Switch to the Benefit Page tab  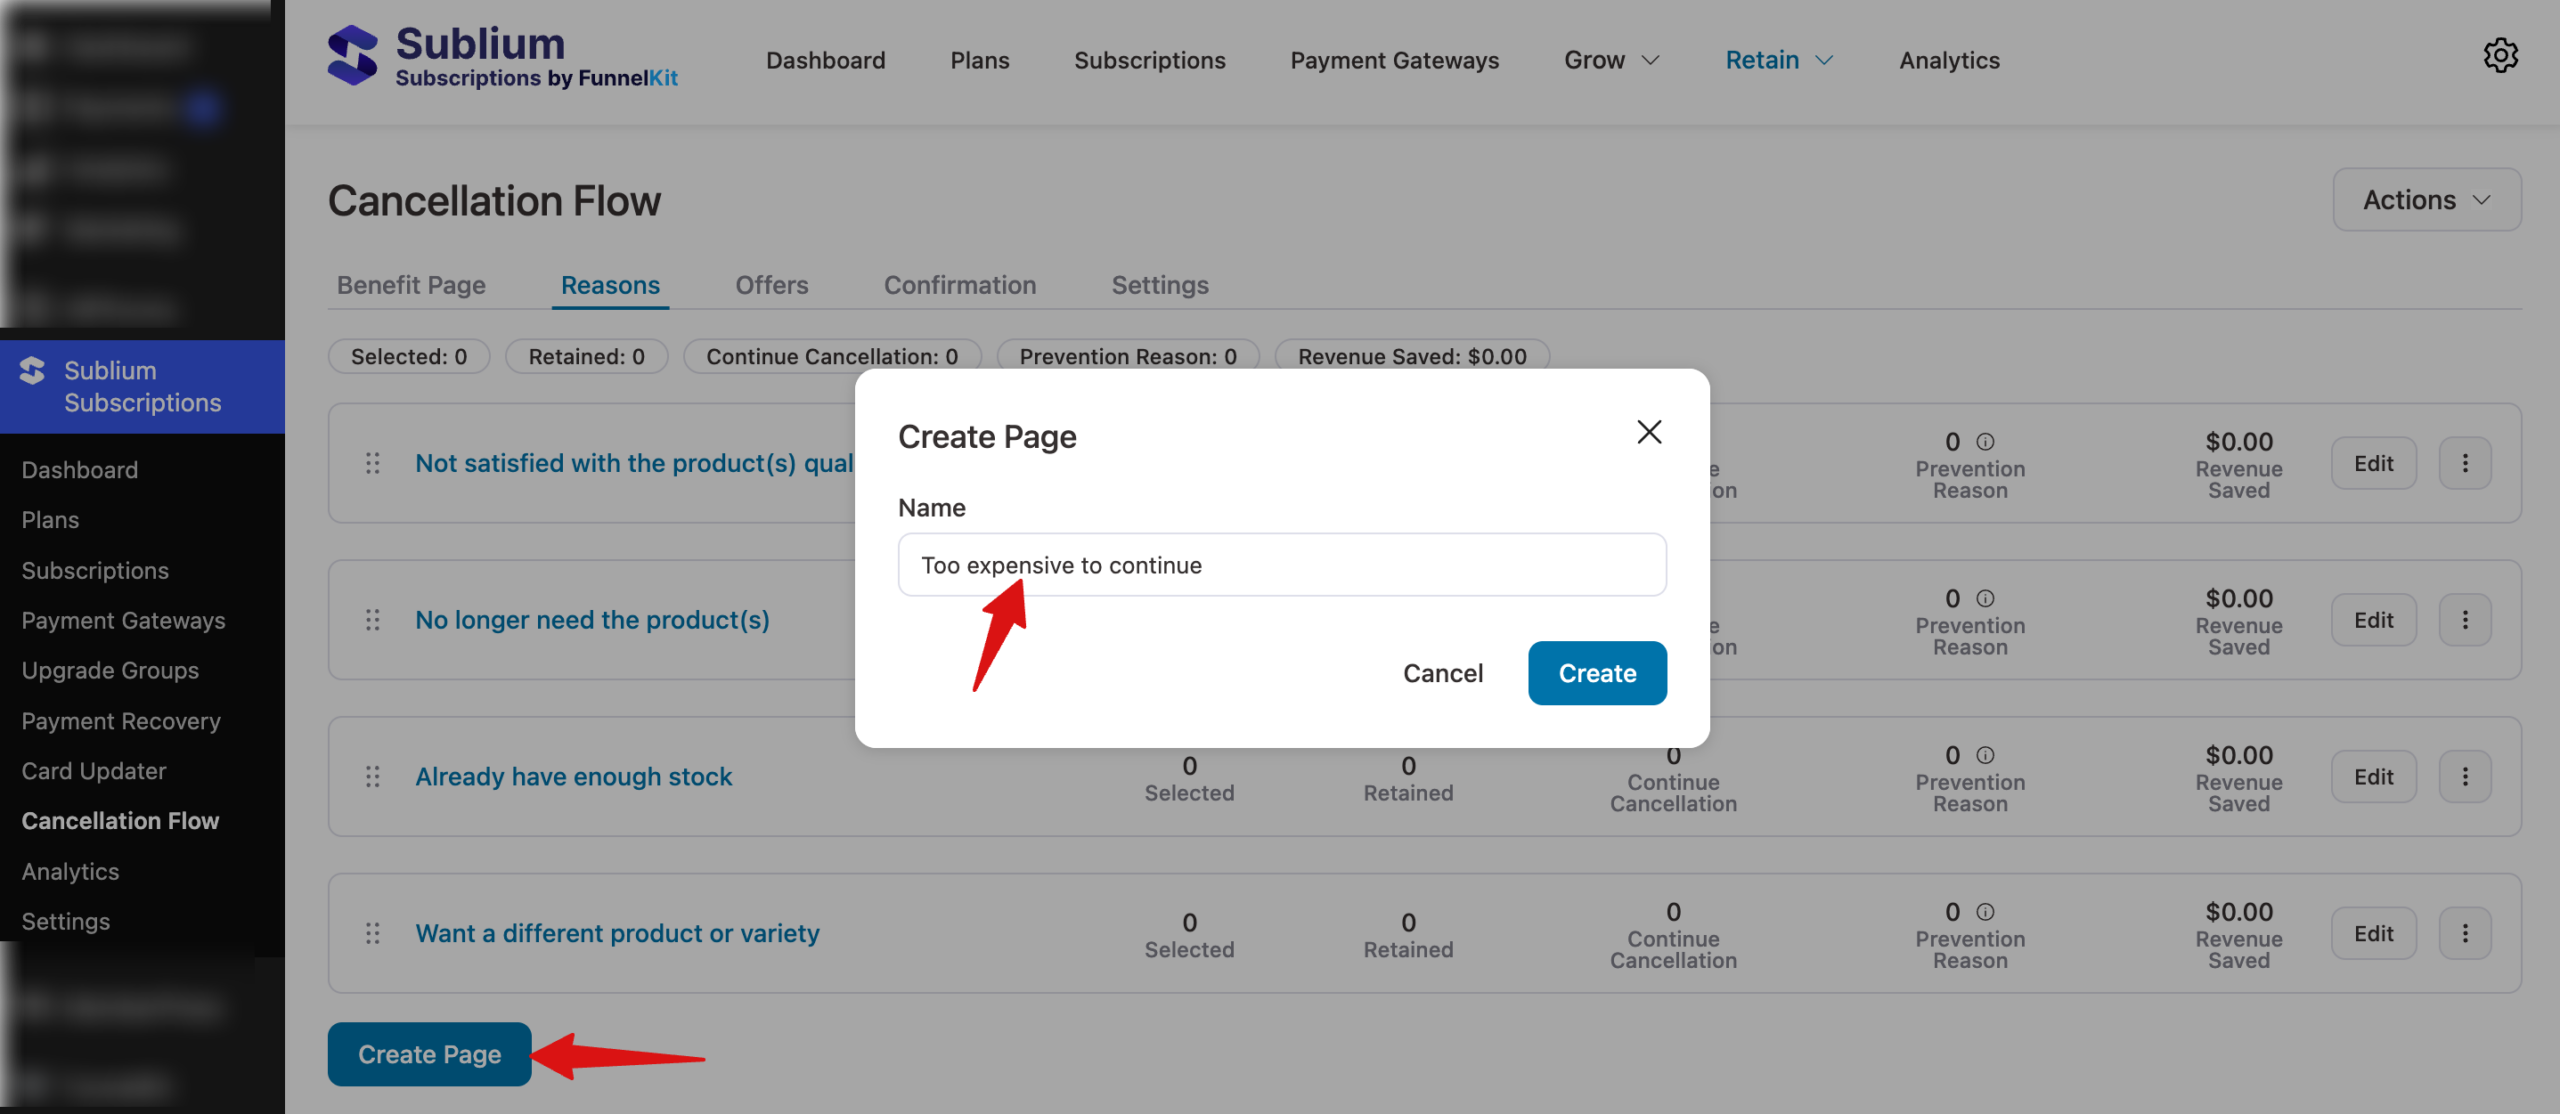click(x=411, y=285)
